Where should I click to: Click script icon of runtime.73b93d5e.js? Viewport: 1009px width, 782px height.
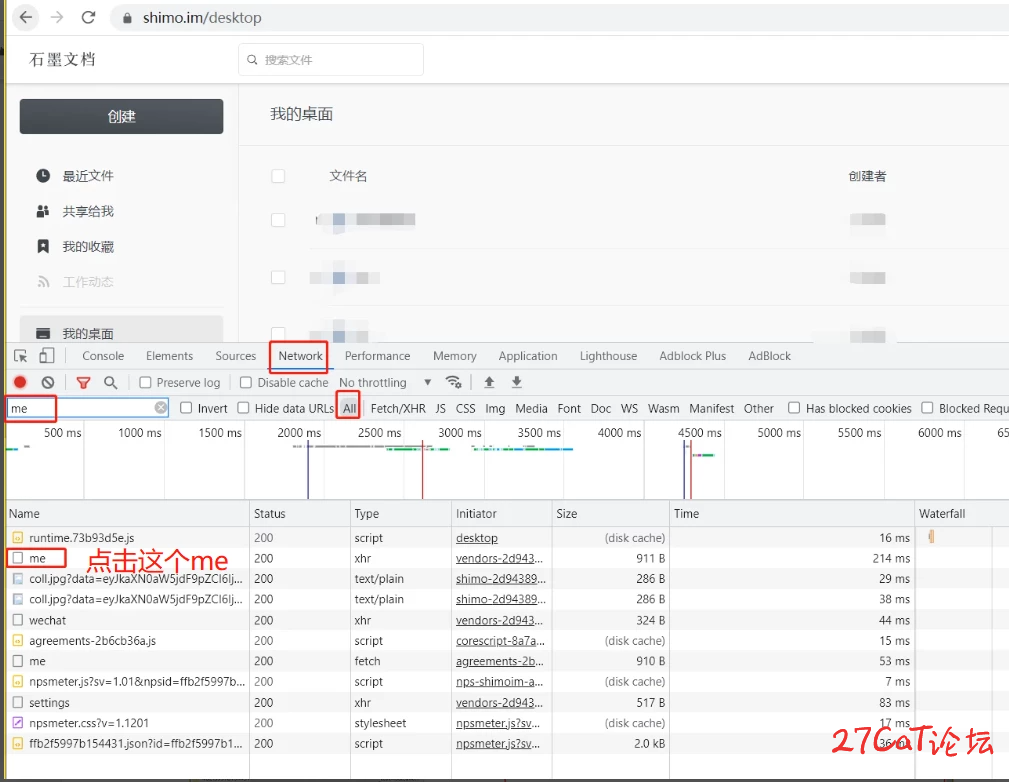coord(17,537)
